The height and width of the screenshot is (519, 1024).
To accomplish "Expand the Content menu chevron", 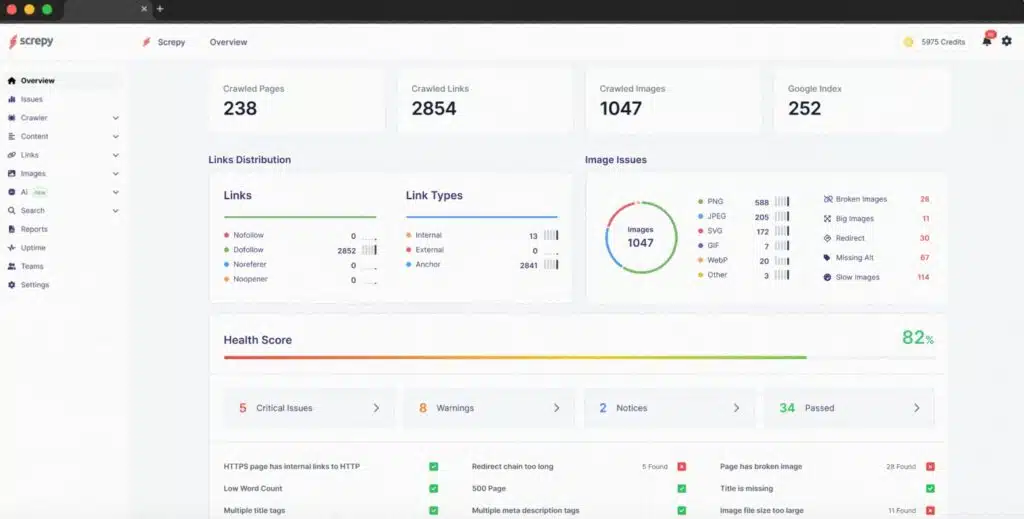I will pyautogui.click(x=116, y=136).
